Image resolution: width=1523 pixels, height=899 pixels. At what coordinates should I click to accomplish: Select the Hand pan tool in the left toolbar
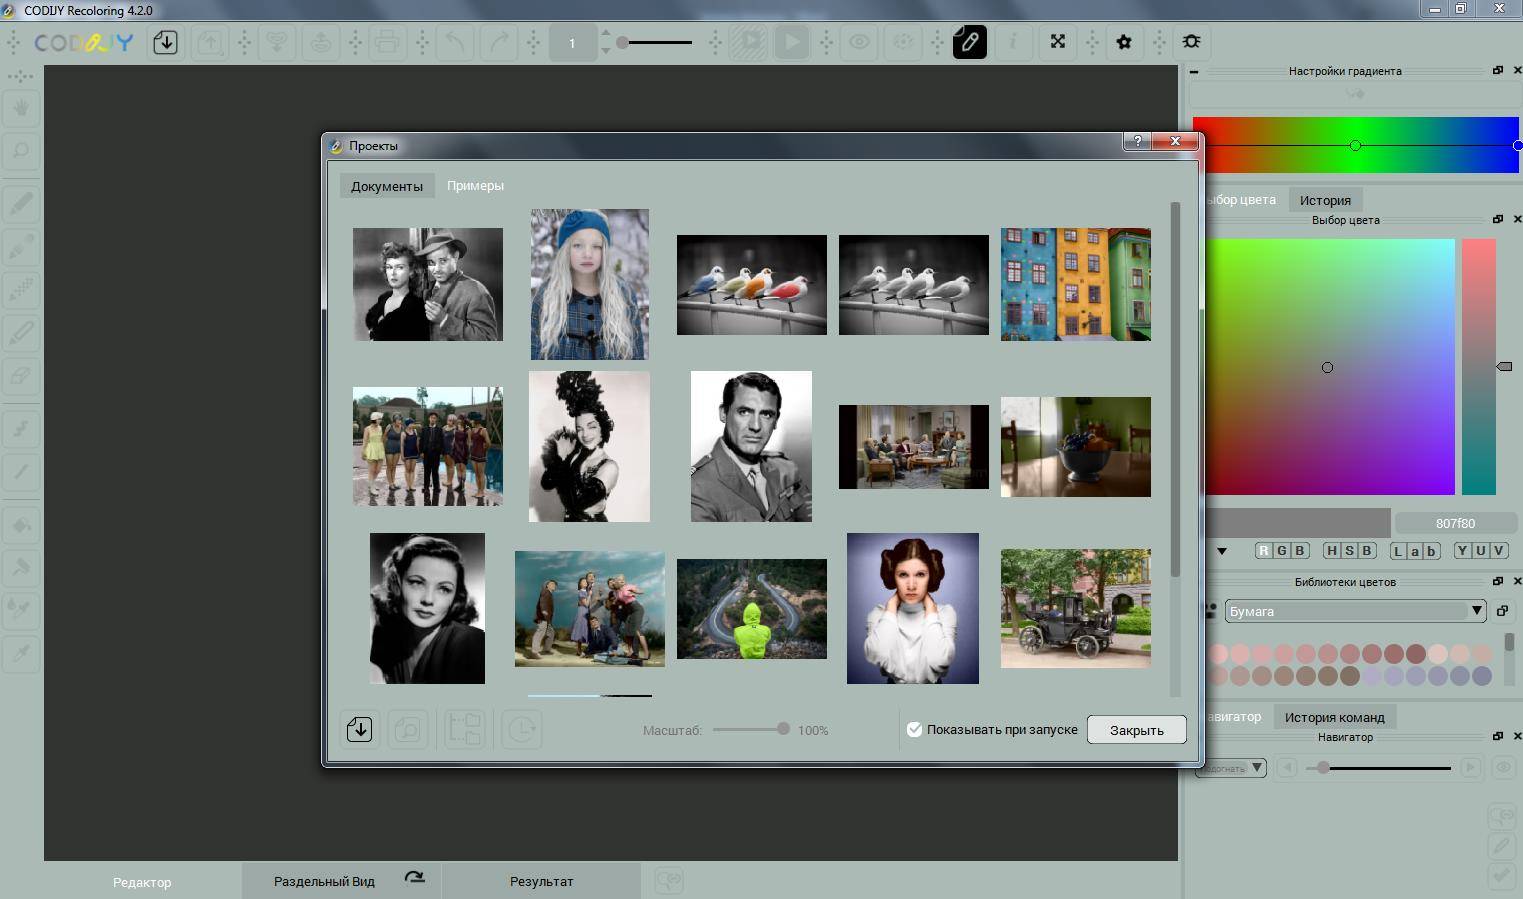click(x=21, y=108)
